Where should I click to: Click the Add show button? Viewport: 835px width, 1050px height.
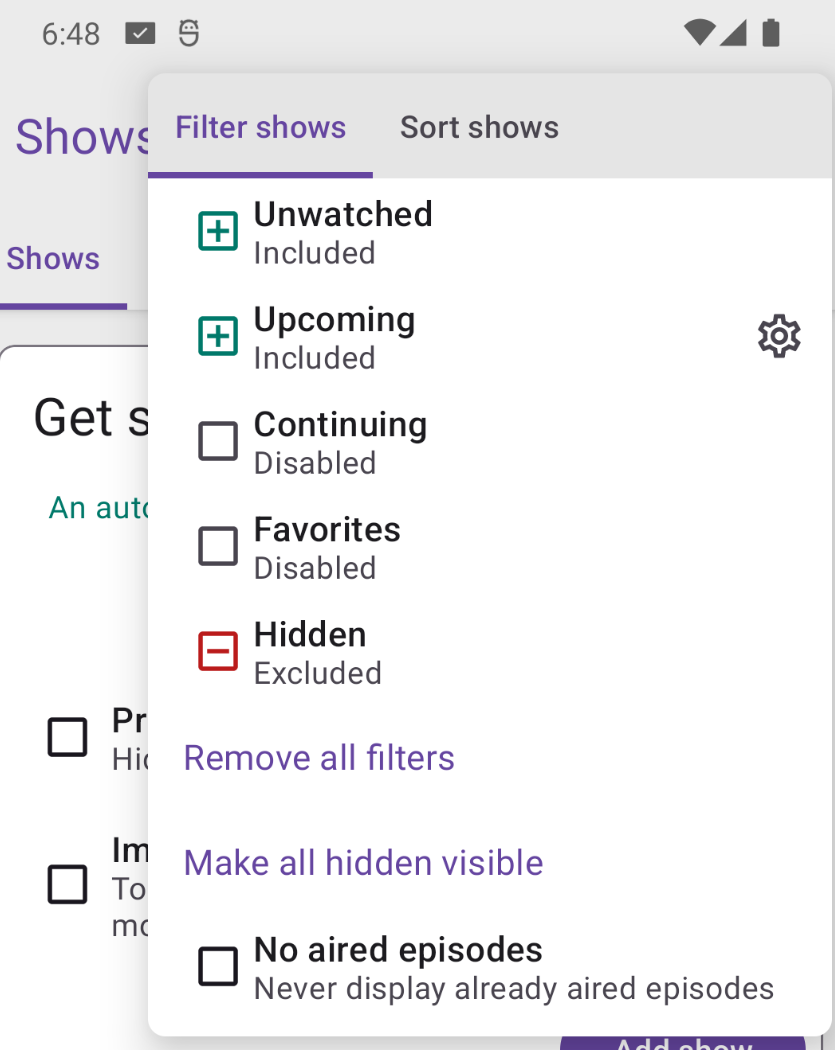[x=683, y=1043]
